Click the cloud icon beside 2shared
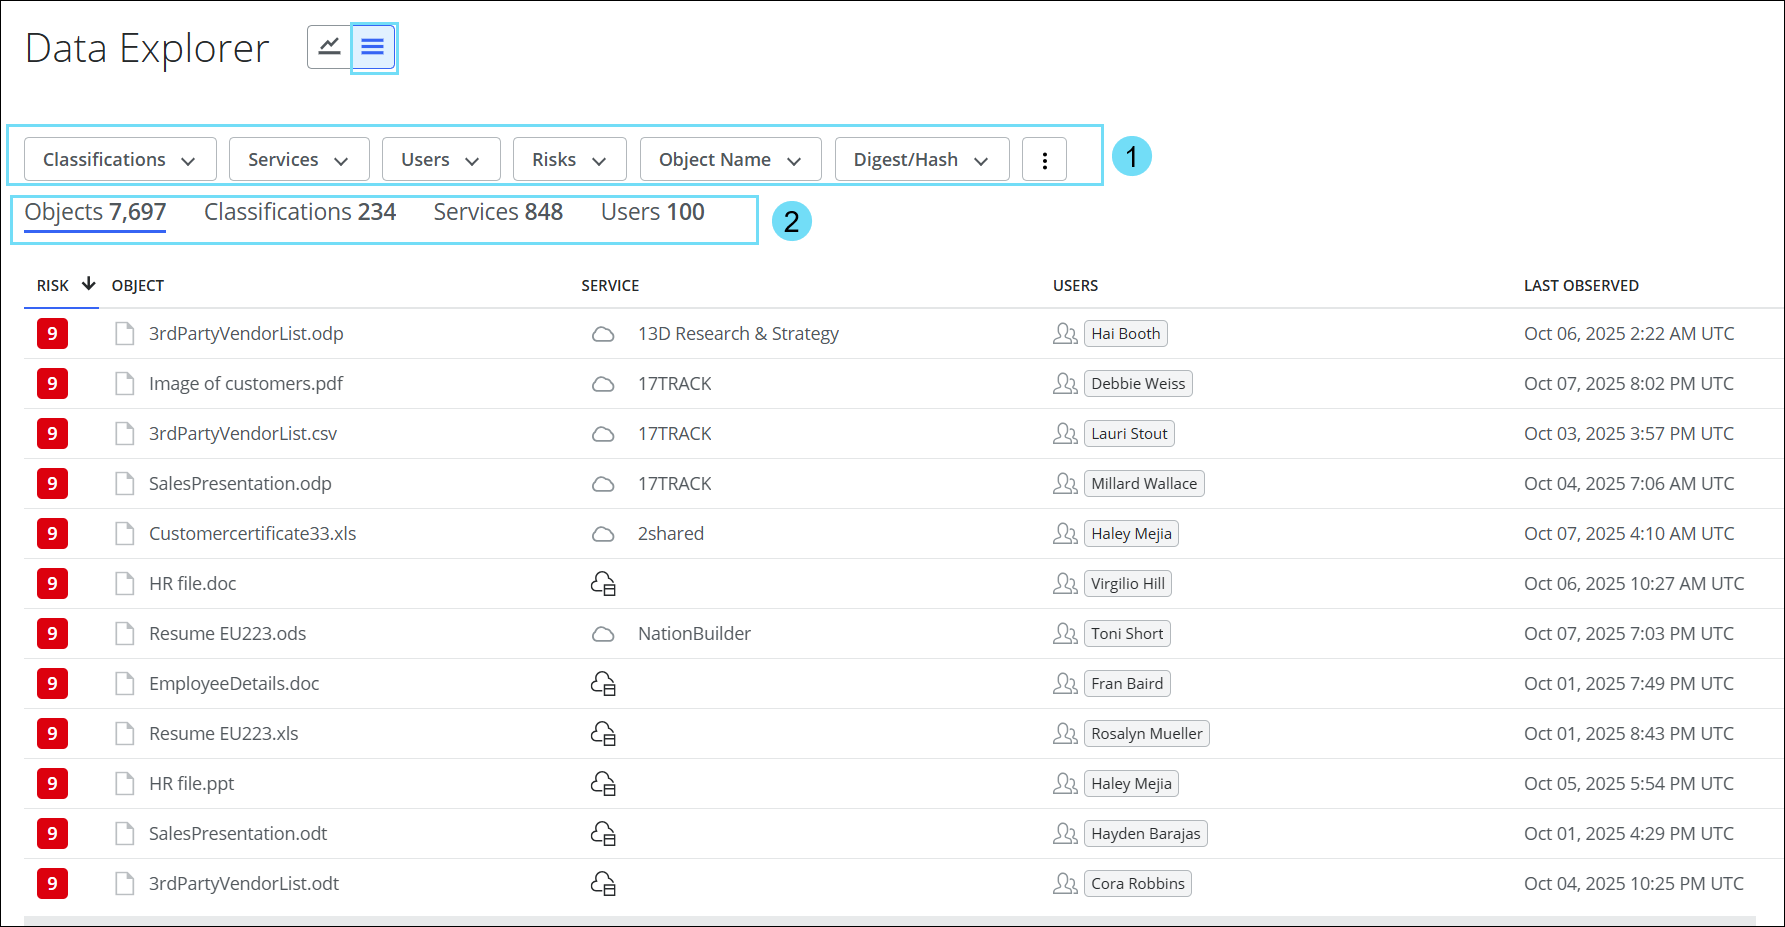Image resolution: width=1785 pixels, height=927 pixels. pyautogui.click(x=603, y=533)
